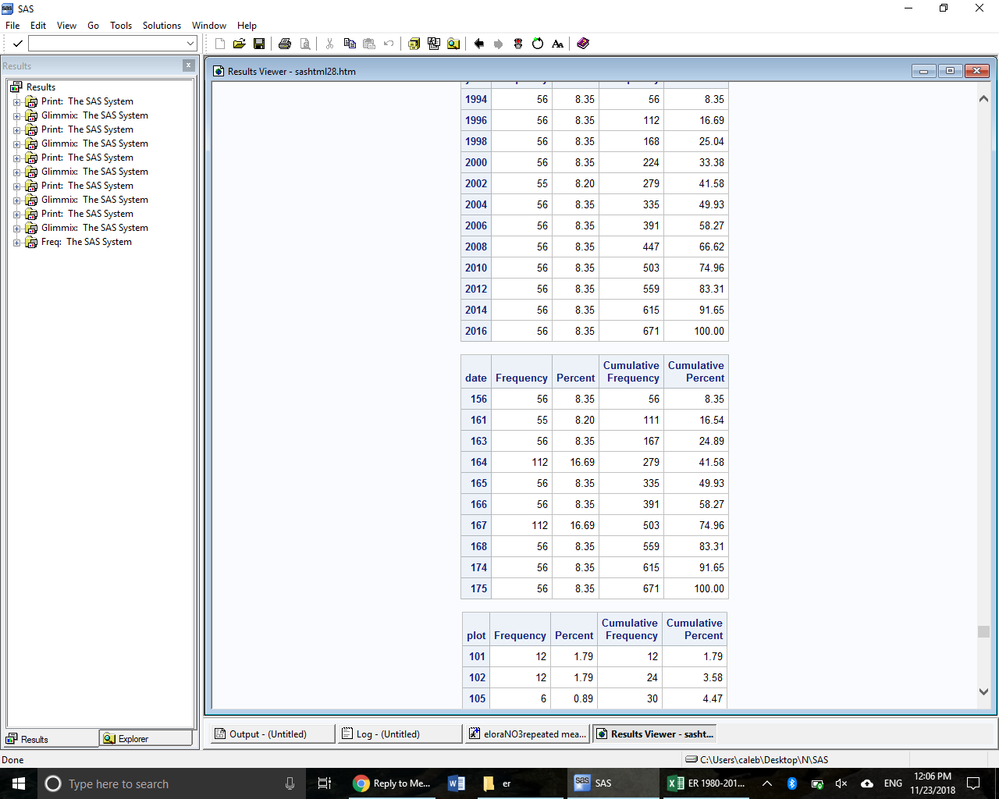This screenshot has width=999, height=799.
Task: Click the Results Viewer vertical scrollbar thumb
Action: 983,631
